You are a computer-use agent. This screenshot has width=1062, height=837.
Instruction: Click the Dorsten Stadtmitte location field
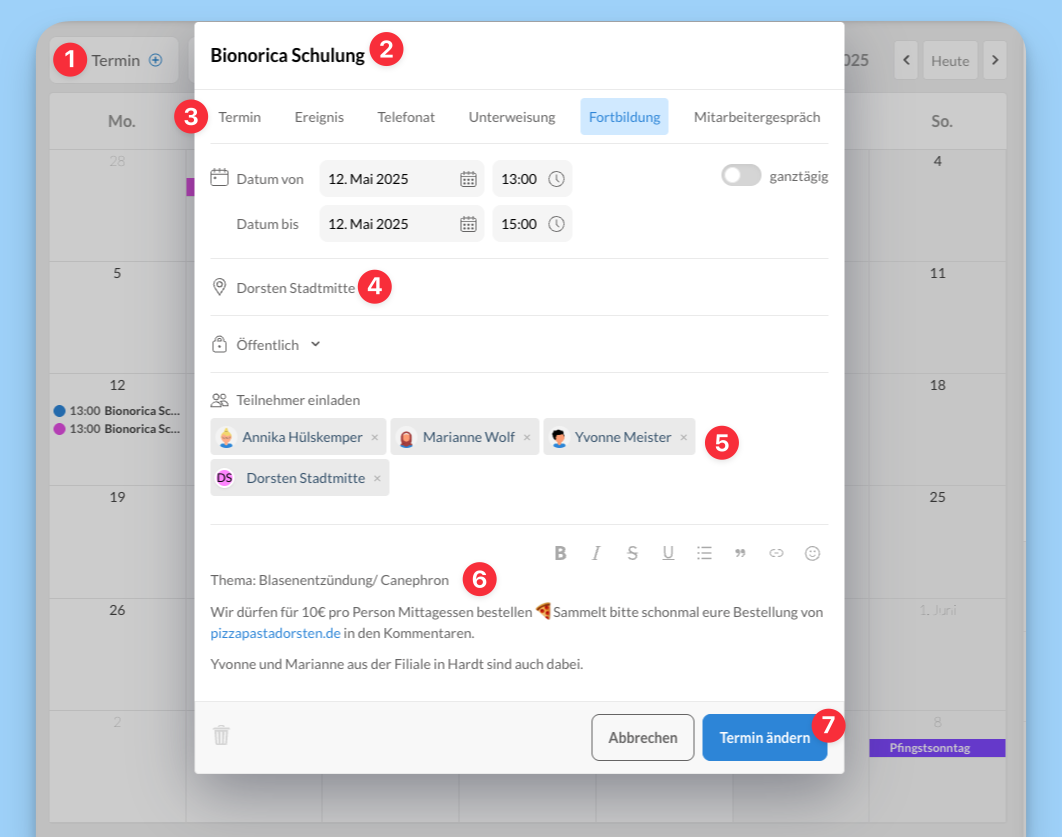point(295,288)
